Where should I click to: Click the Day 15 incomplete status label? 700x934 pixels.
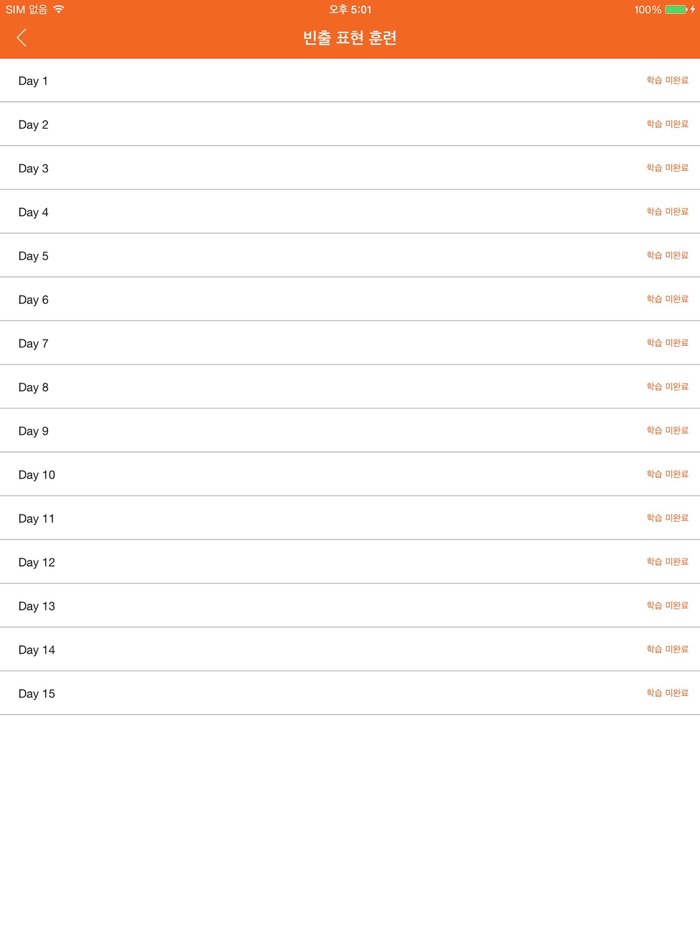click(667, 693)
